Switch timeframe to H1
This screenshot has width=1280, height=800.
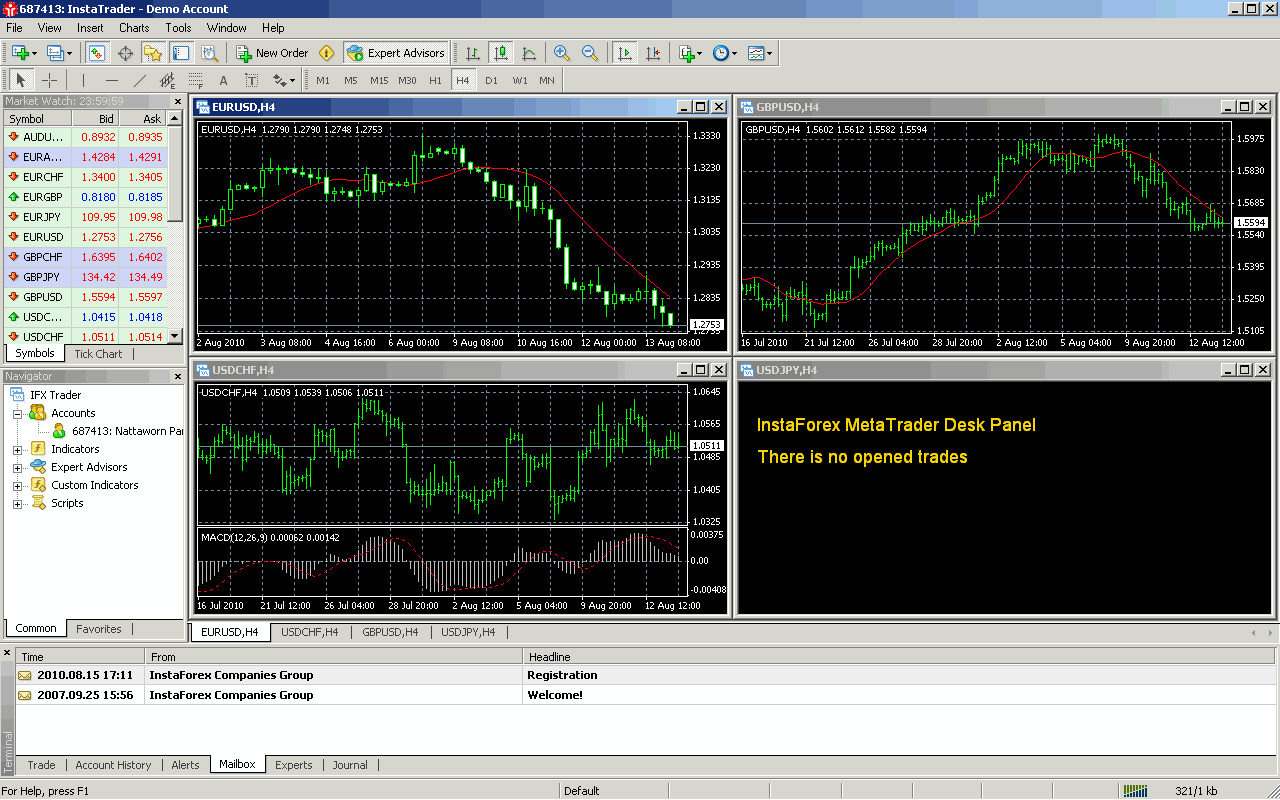pyautogui.click(x=435, y=80)
